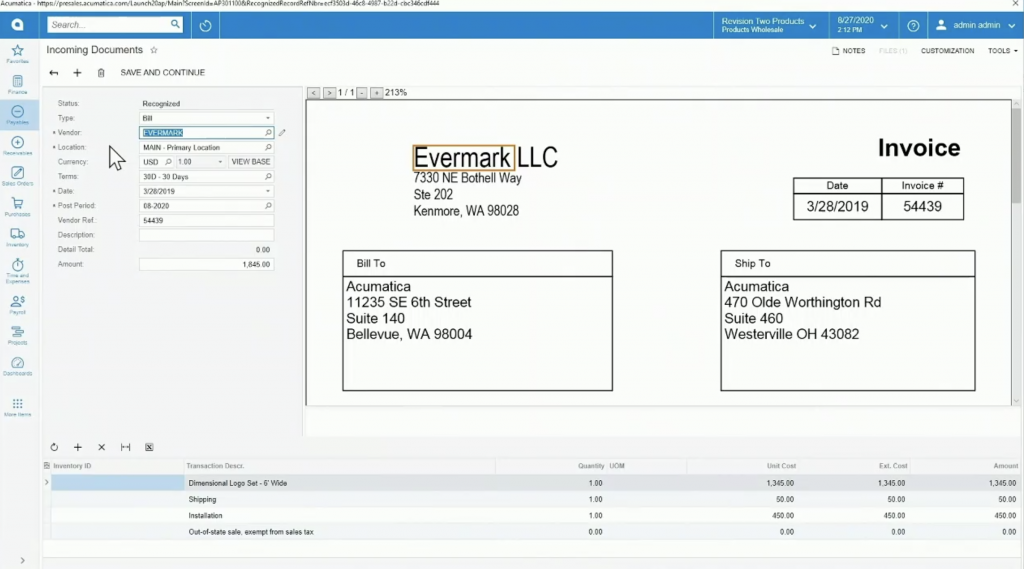Click the empty Description field
Image resolution: width=1024 pixels, height=569 pixels.
[206, 235]
